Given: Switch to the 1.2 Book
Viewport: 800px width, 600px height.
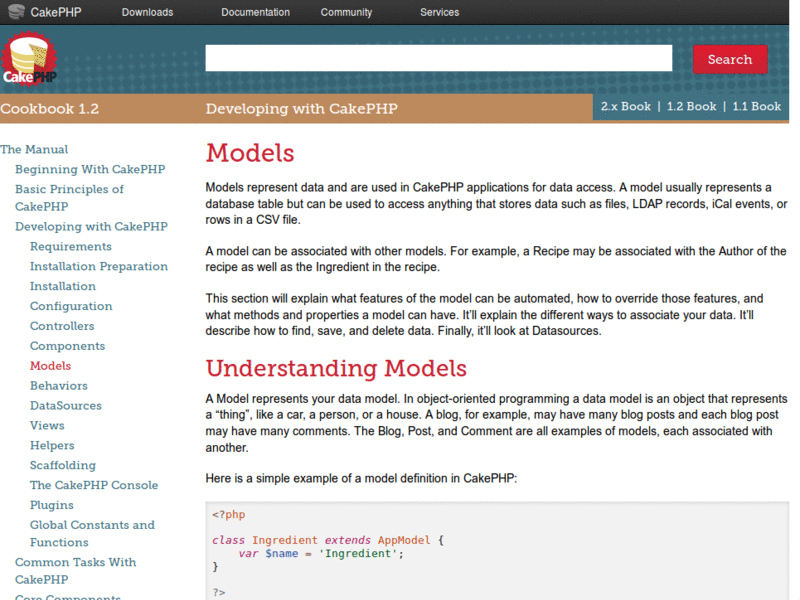Looking at the screenshot, I should click(691, 106).
